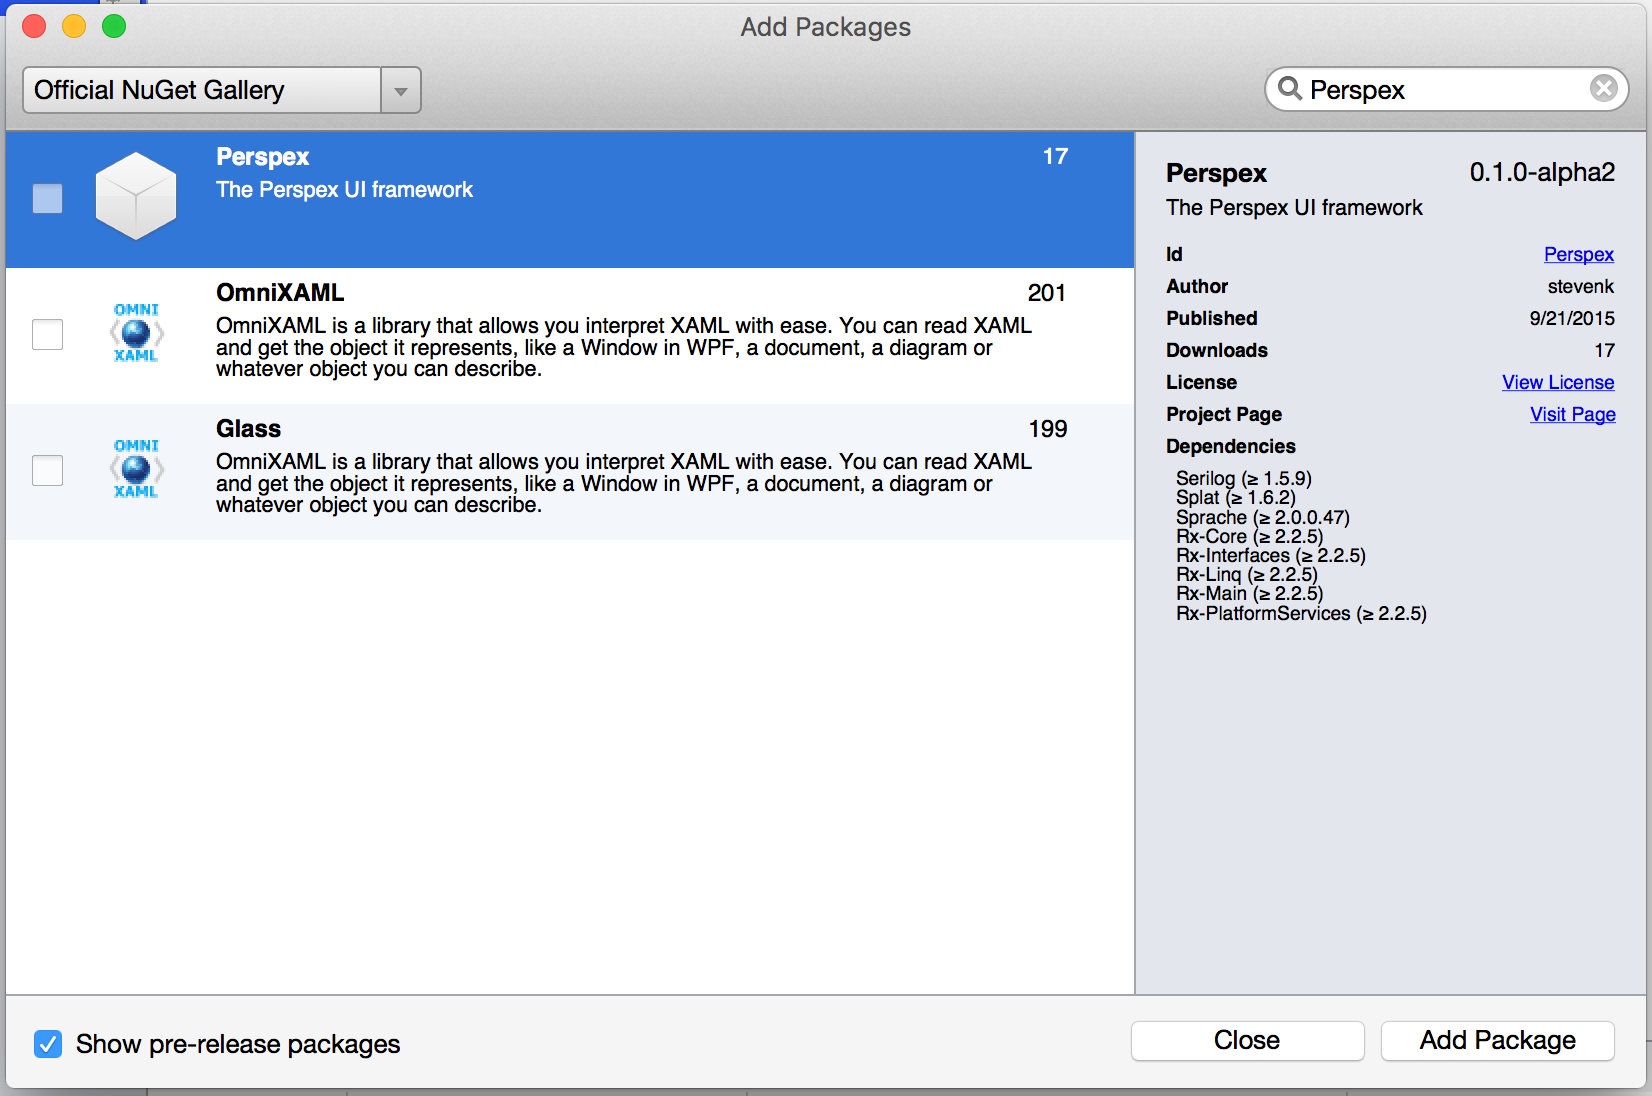Disable Show pre-release packages checkbox
Image resolution: width=1652 pixels, height=1096 pixels.
click(47, 1044)
